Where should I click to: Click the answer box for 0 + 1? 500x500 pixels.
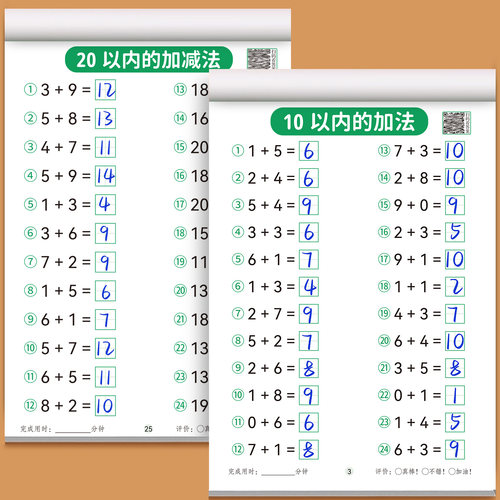pyautogui.click(x=455, y=395)
